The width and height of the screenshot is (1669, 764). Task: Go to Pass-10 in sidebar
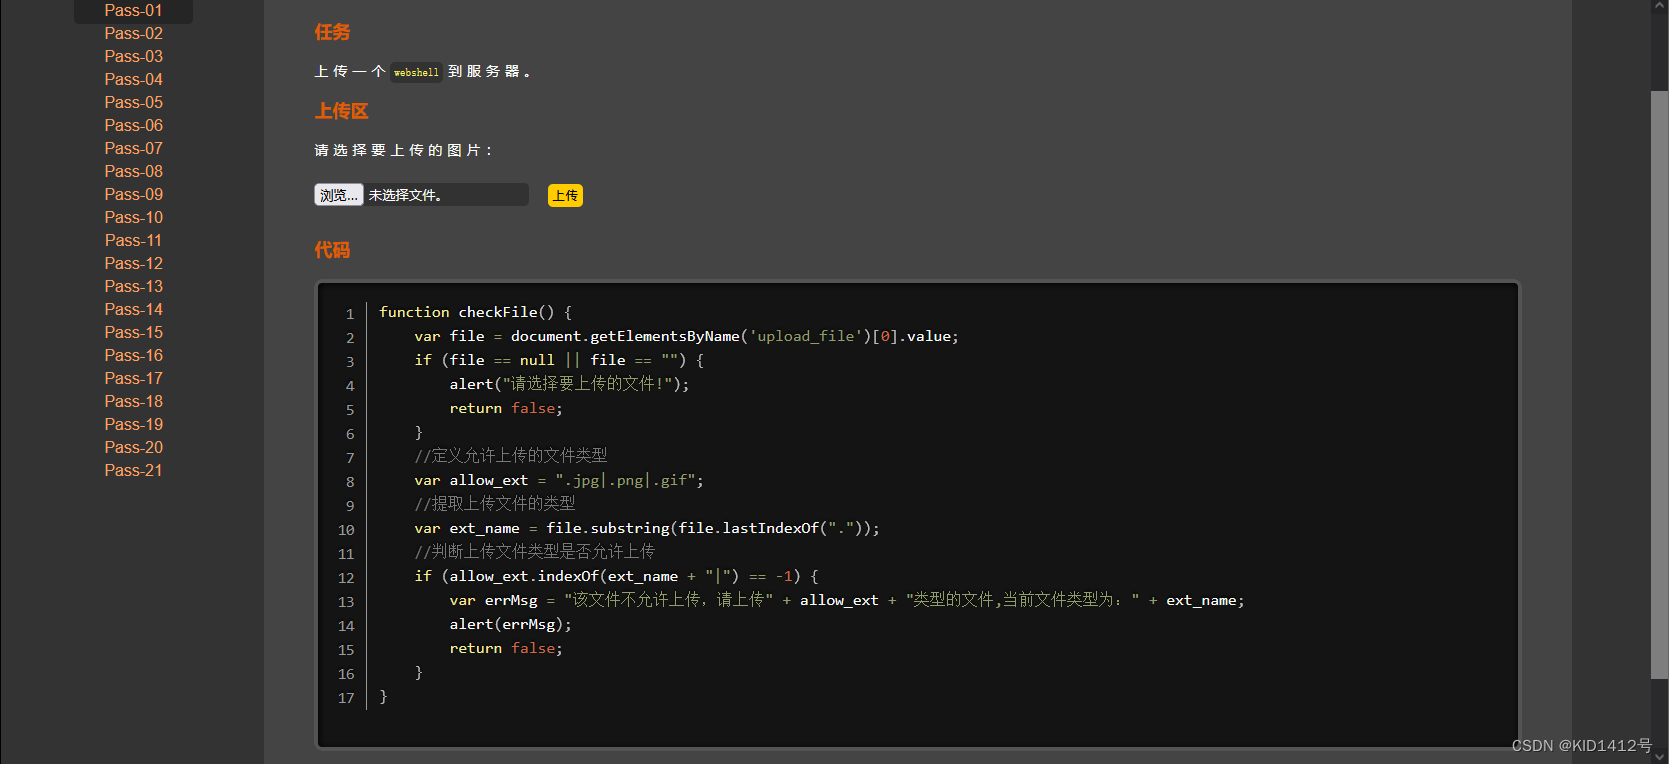pos(133,217)
